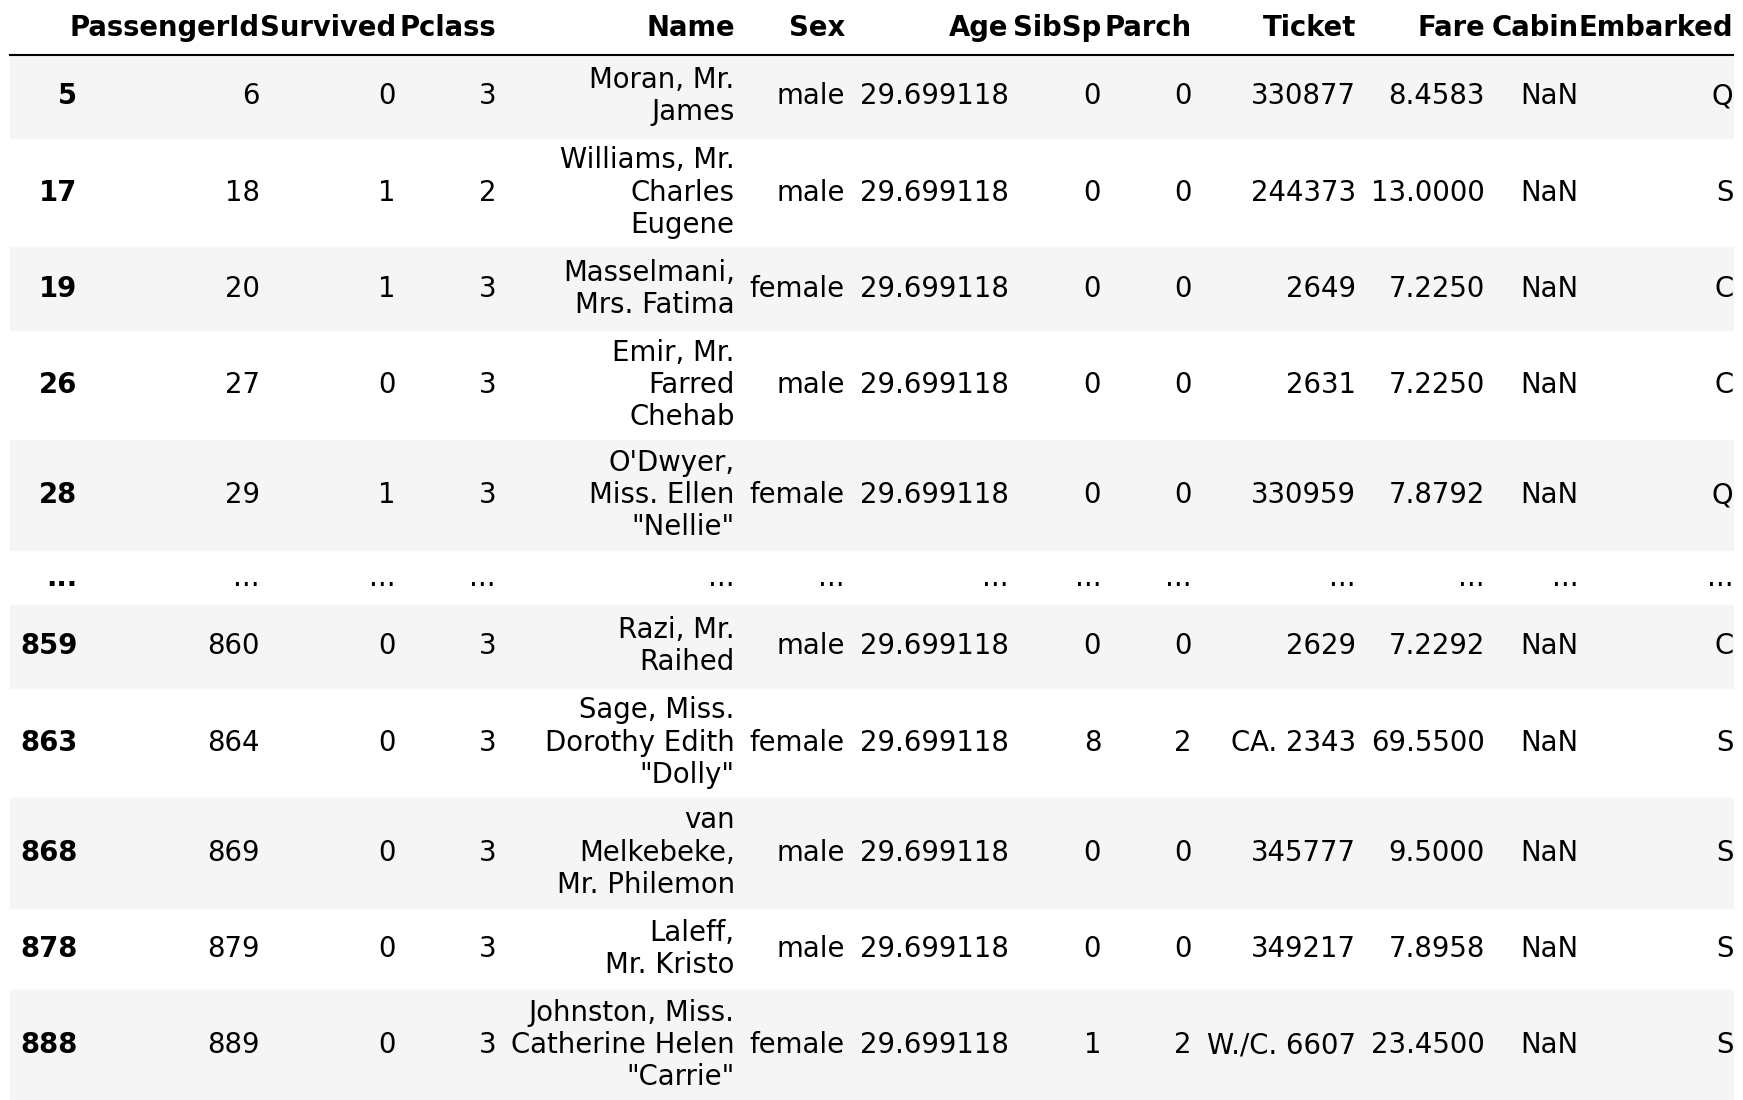Select the Cabin column header
1743x1100 pixels.
1534,27
